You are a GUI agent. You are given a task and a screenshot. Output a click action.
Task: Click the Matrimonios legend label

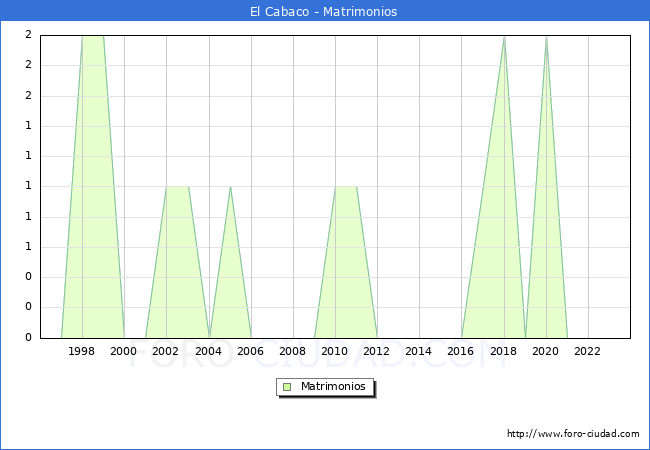[333, 386]
